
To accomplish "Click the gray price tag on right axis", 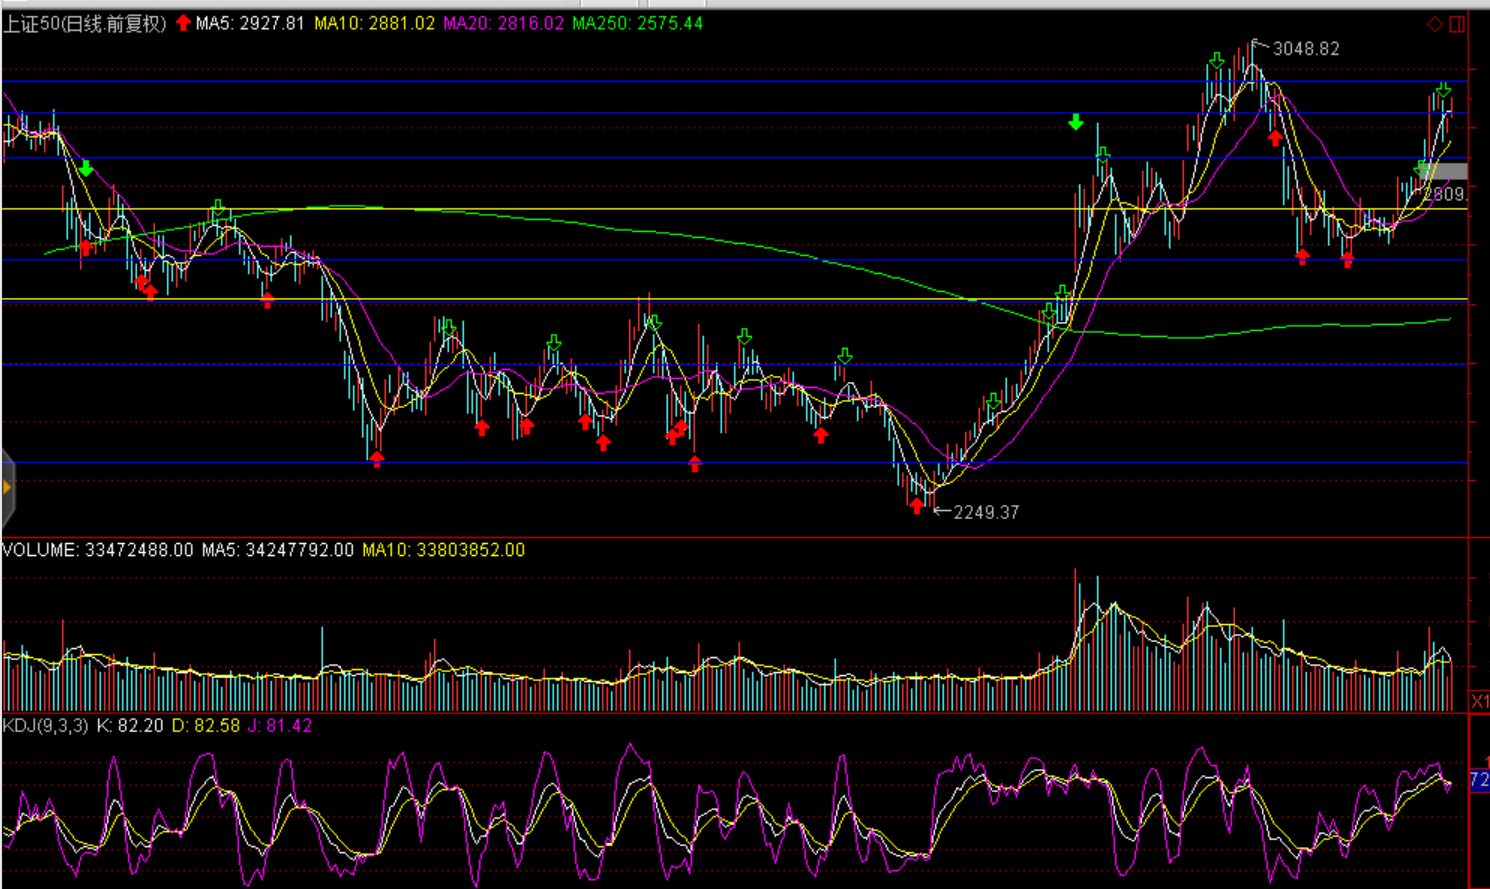I will pos(1446,172).
